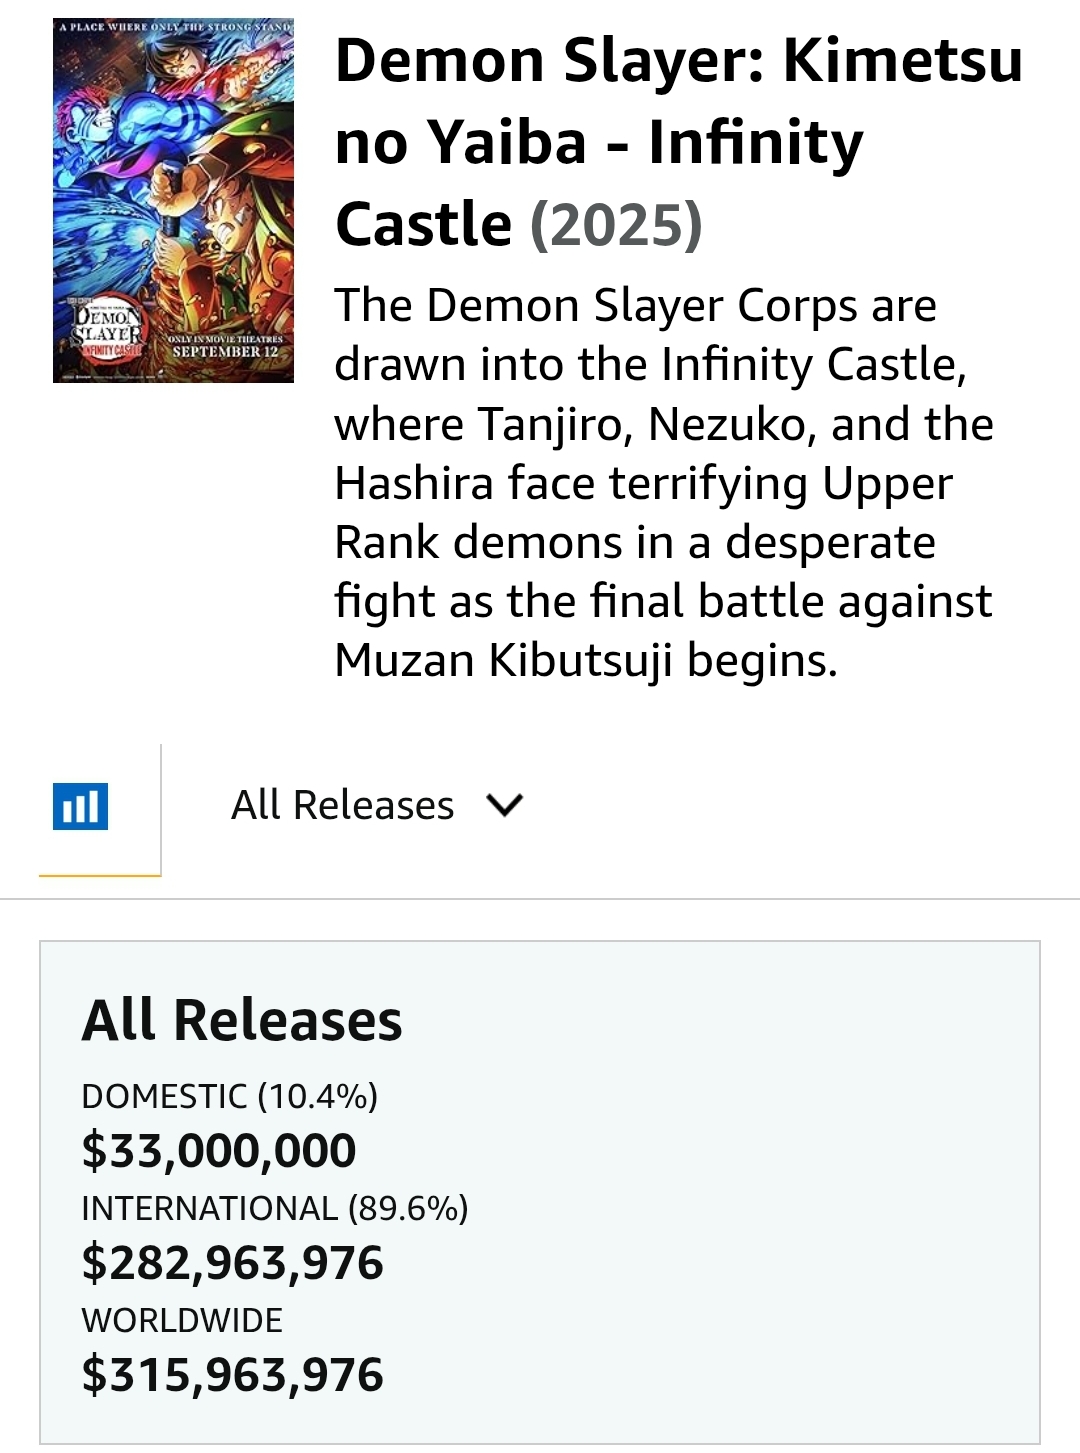
Task: Click the word Castle in the title
Action: point(424,224)
